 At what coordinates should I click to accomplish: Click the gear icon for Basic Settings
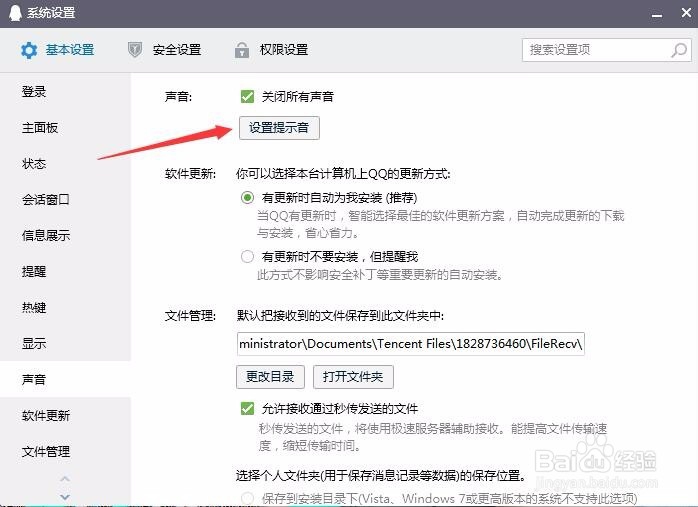click(x=29, y=50)
